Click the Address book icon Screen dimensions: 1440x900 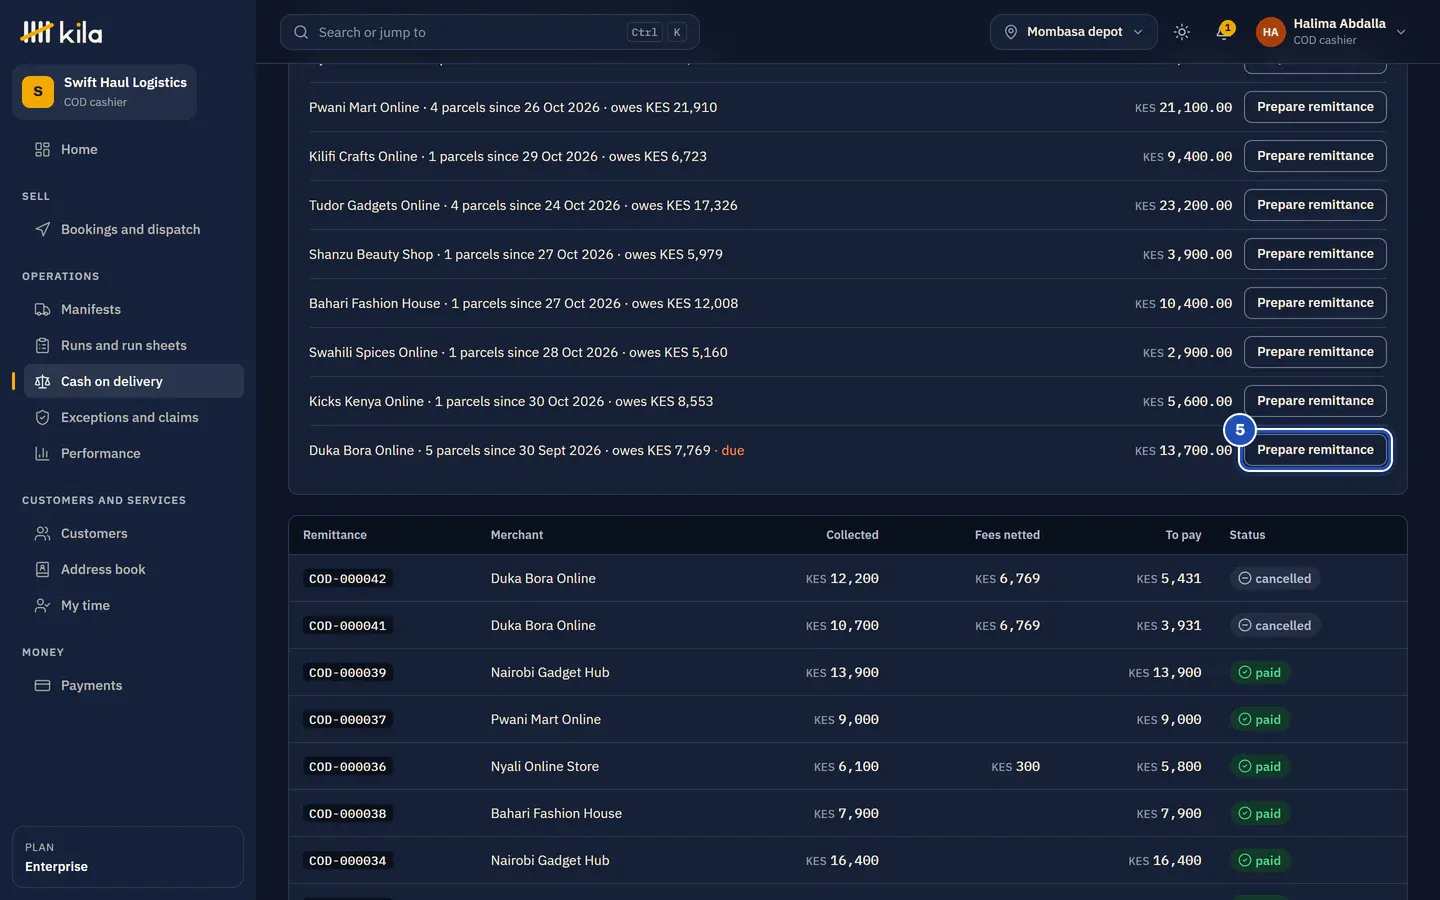(x=42, y=570)
